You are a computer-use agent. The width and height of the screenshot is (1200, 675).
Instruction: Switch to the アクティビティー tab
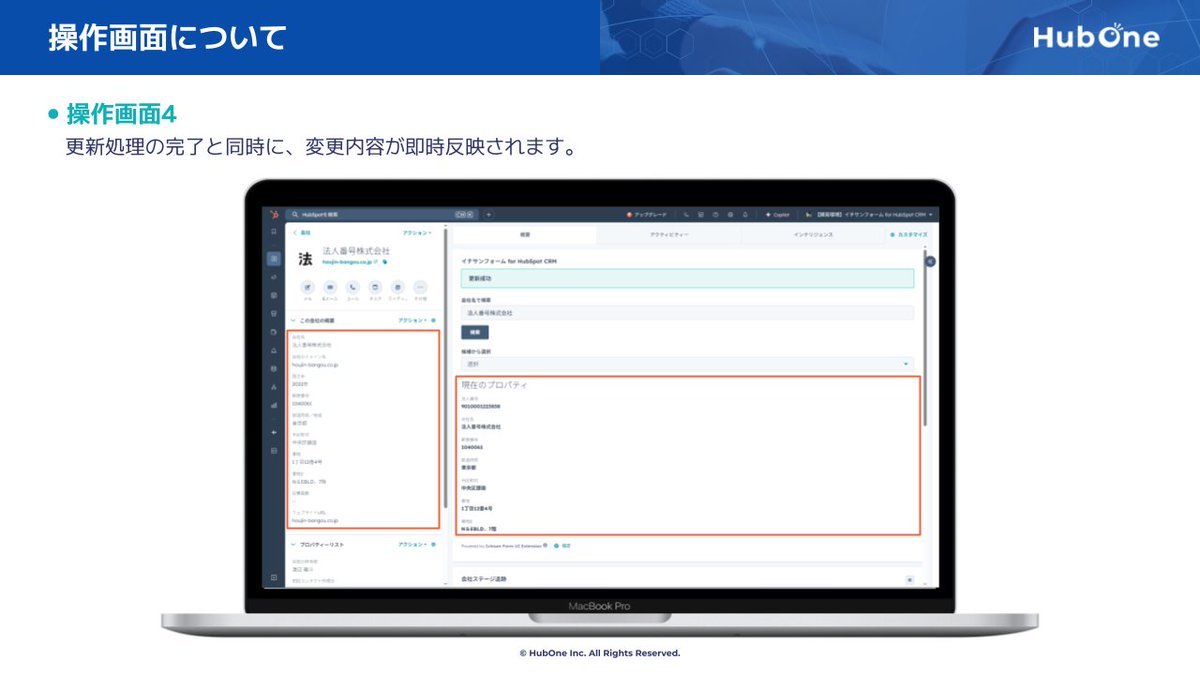coord(669,235)
